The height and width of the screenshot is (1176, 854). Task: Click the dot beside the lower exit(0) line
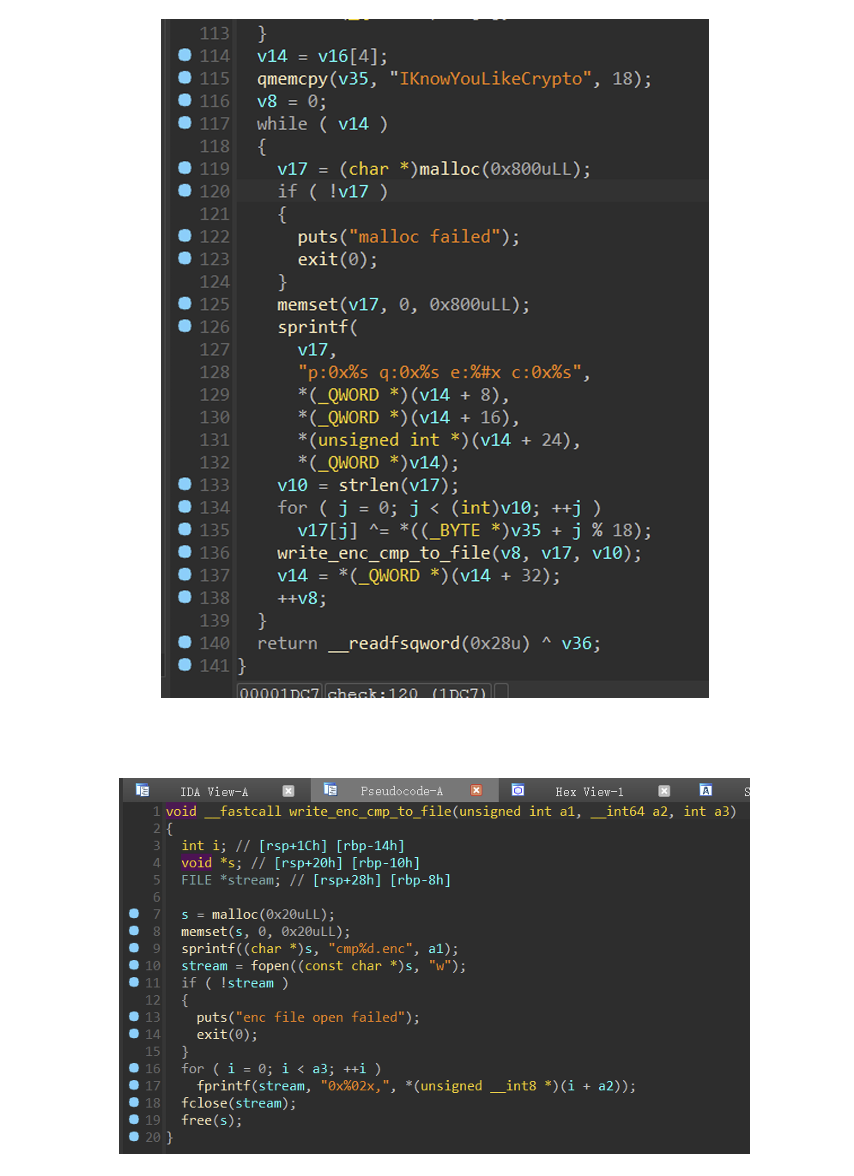[133, 1034]
